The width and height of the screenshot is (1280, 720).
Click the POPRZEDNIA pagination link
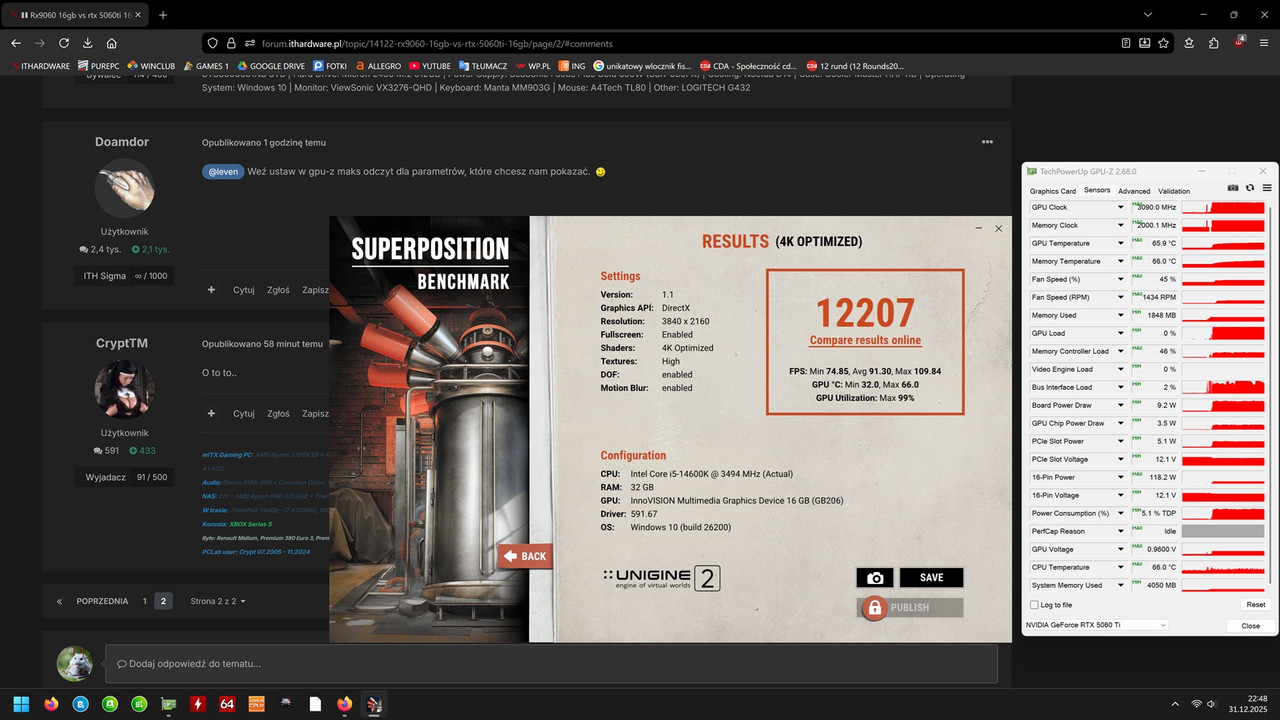point(102,601)
